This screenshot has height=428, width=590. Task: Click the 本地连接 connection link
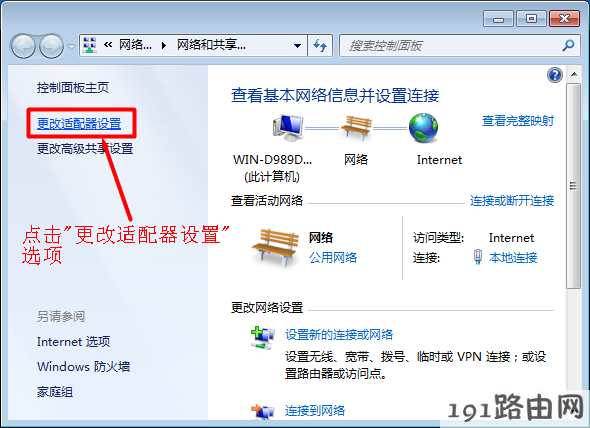[x=513, y=257]
